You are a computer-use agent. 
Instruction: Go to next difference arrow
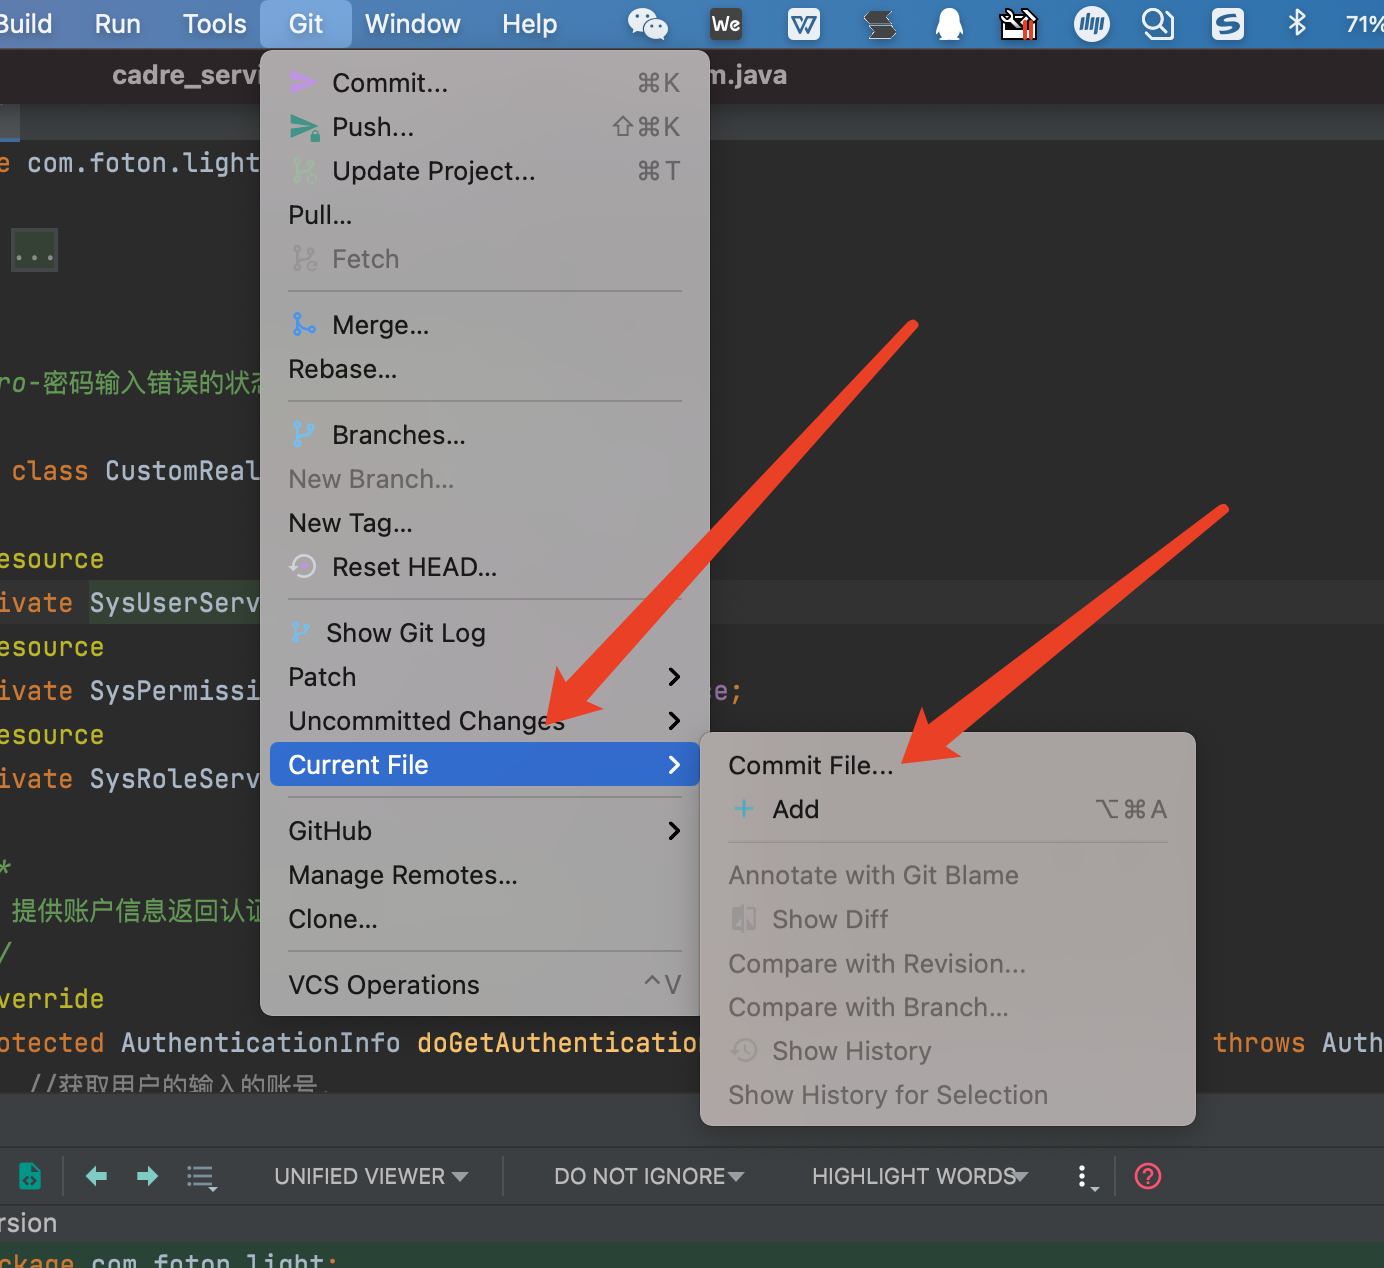[147, 1176]
